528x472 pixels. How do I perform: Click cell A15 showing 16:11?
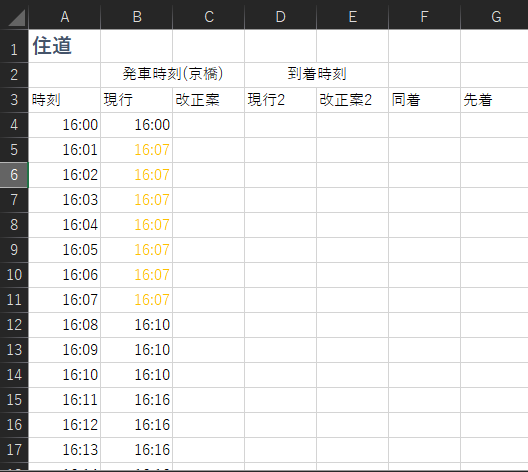(x=65, y=400)
